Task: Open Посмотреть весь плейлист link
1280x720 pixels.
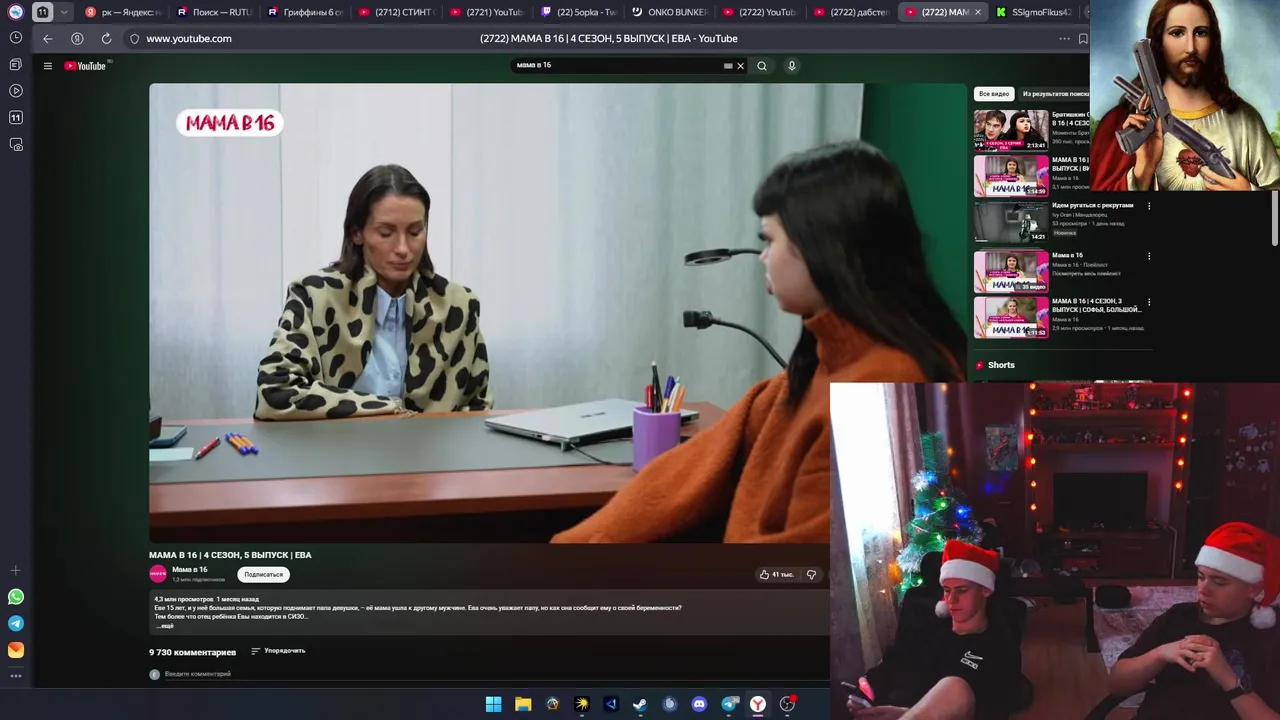Action: (x=1086, y=274)
